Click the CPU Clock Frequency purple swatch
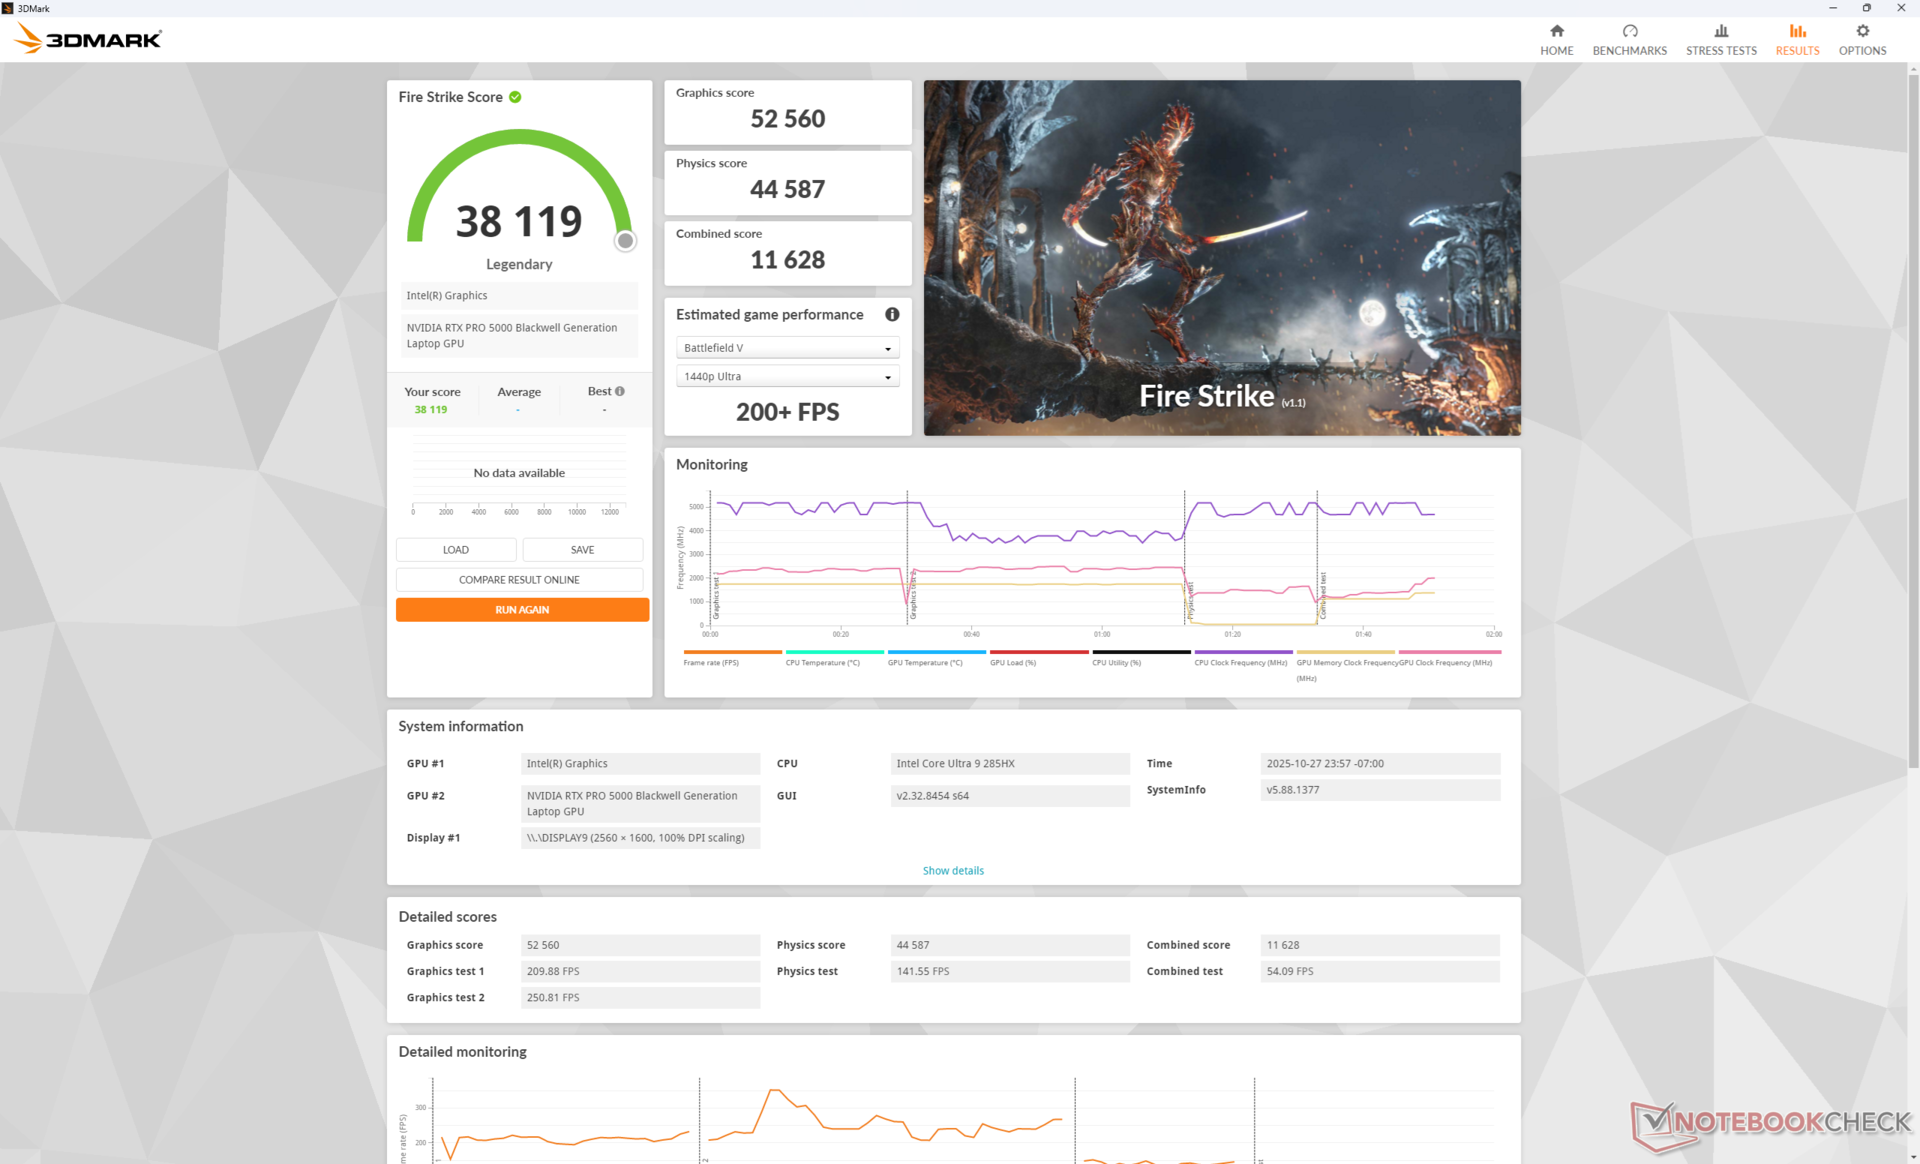This screenshot has height=1164, width=1920. [1243, 652]
